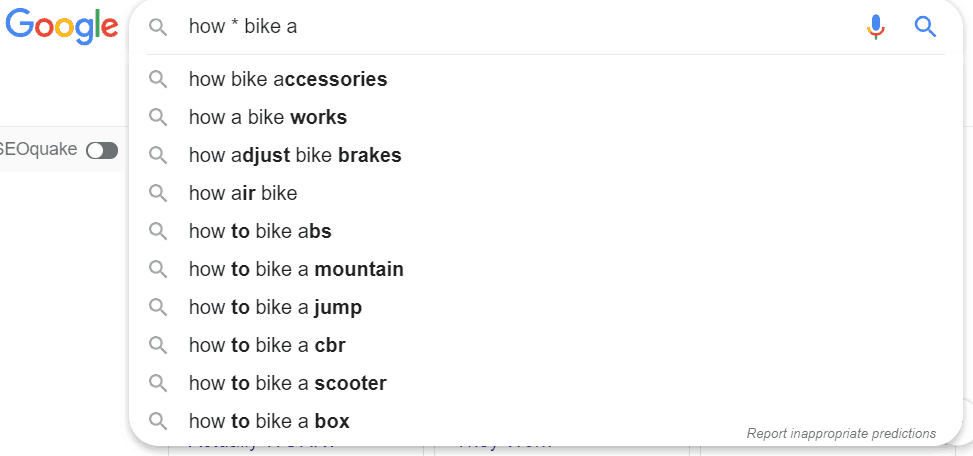The image size is (973, 456).
Task: Click magnifier icon beside 'how air bike'
Action: 157,193
